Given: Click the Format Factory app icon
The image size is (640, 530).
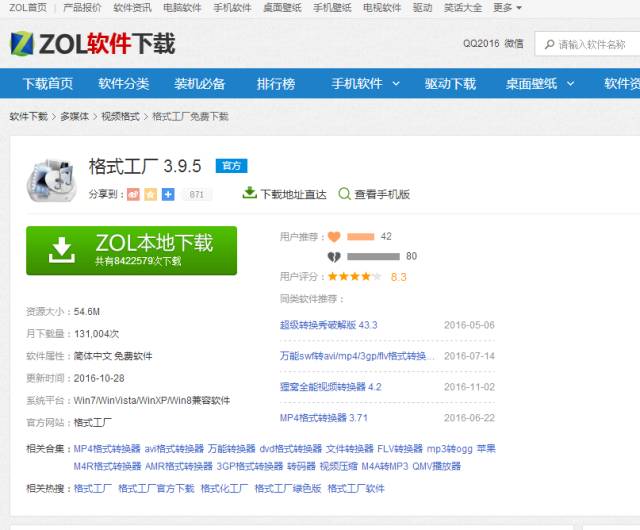Looking at the screenshot, I should [x=52, y=180].
